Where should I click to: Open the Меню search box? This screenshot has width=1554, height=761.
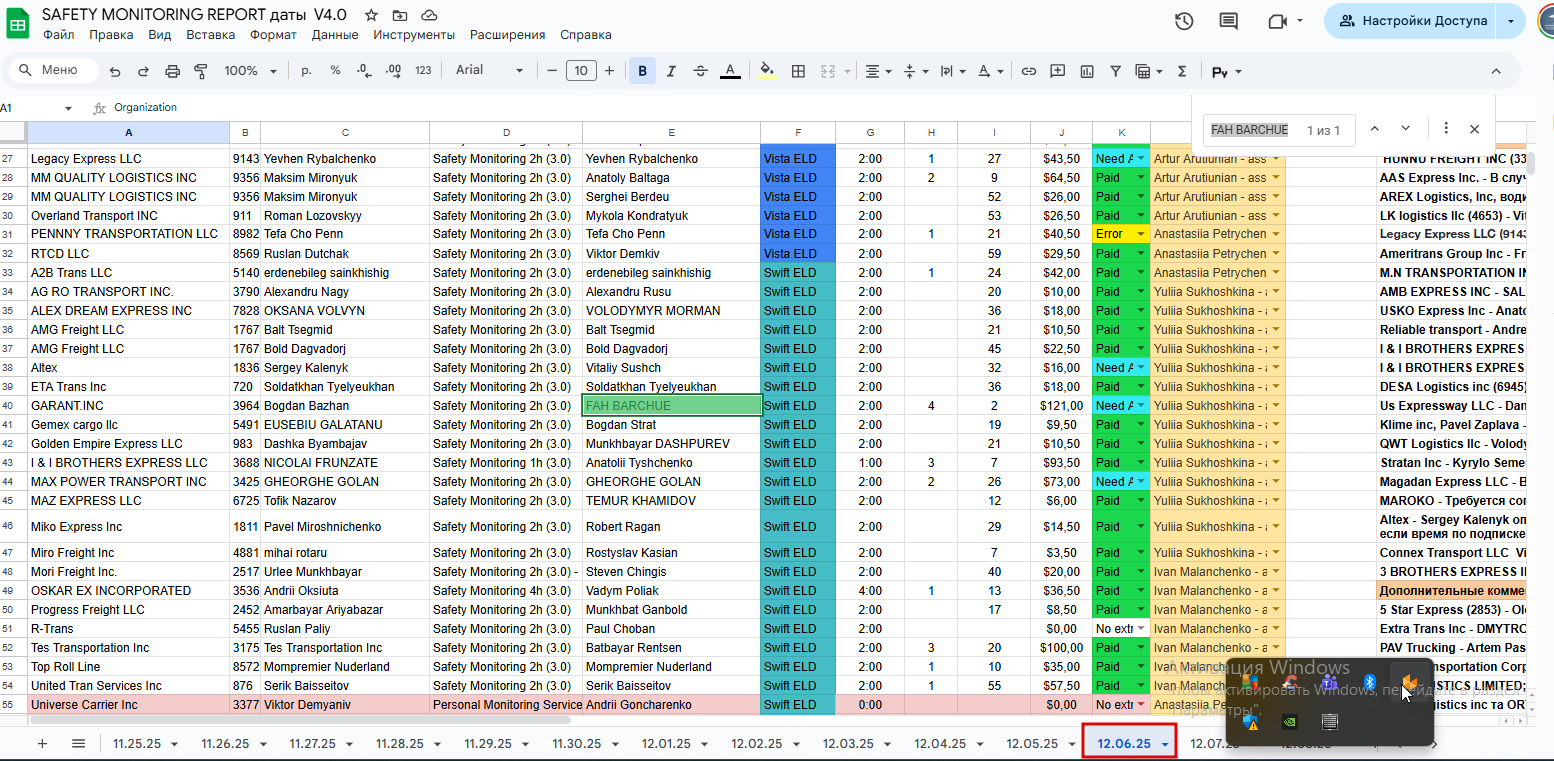pos(54,70)
